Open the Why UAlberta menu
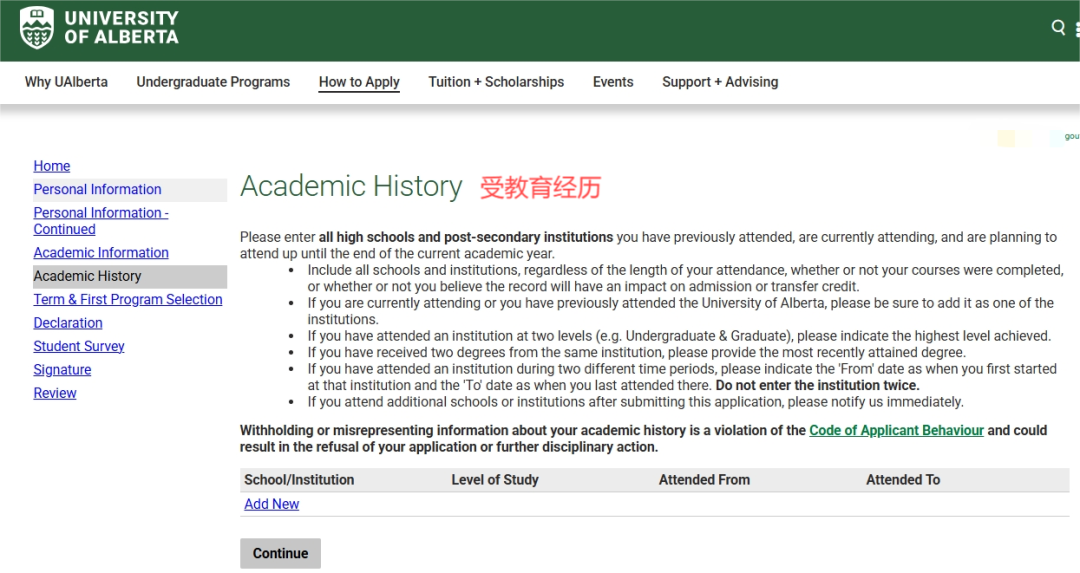1080x573 pixels. 66,82
